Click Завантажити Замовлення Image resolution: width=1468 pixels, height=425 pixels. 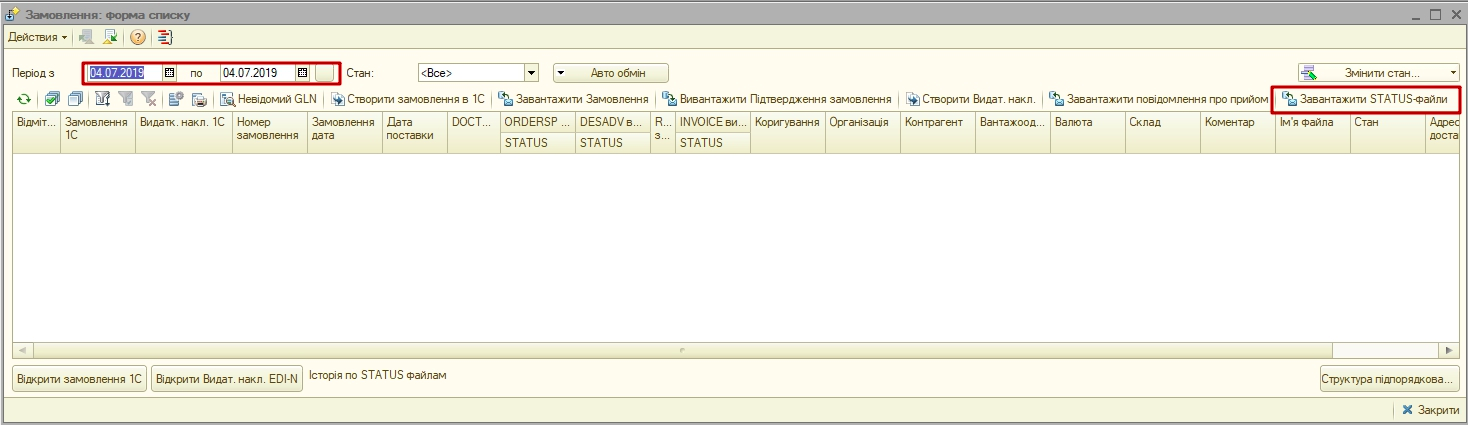[x=574, y=99]
